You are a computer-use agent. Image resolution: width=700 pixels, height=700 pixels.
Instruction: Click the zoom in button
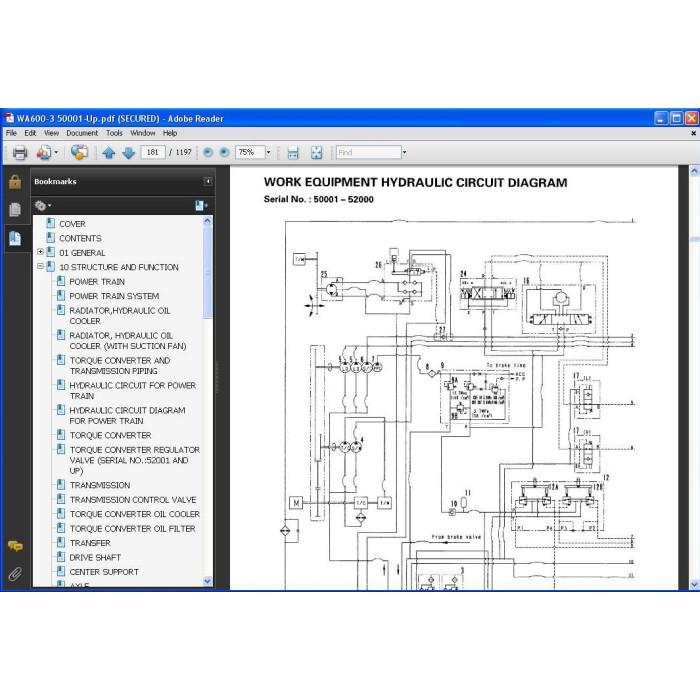224,153
